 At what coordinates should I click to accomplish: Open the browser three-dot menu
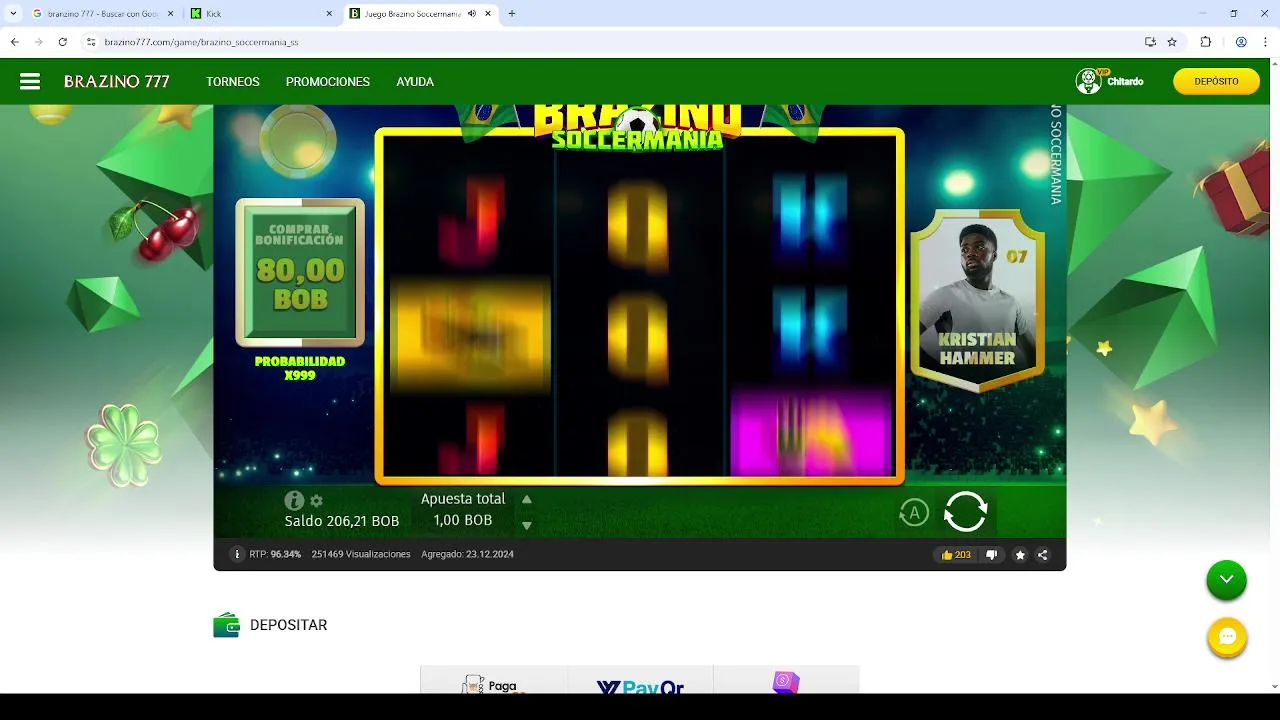(x=1265, y=42)
